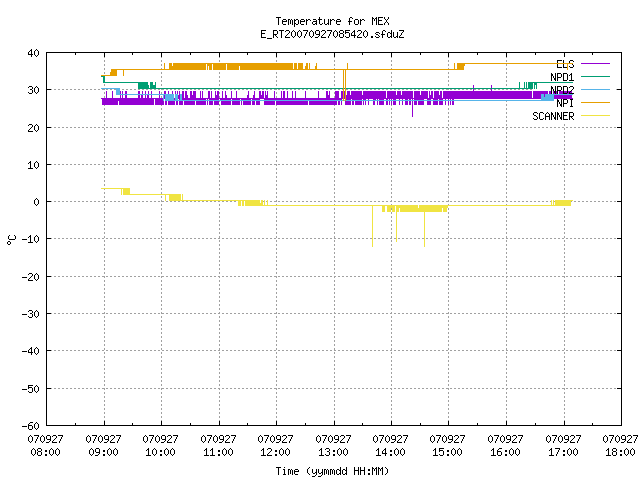Click the y-axis label 10
The image size is (640, 480).
click(33, 165)
